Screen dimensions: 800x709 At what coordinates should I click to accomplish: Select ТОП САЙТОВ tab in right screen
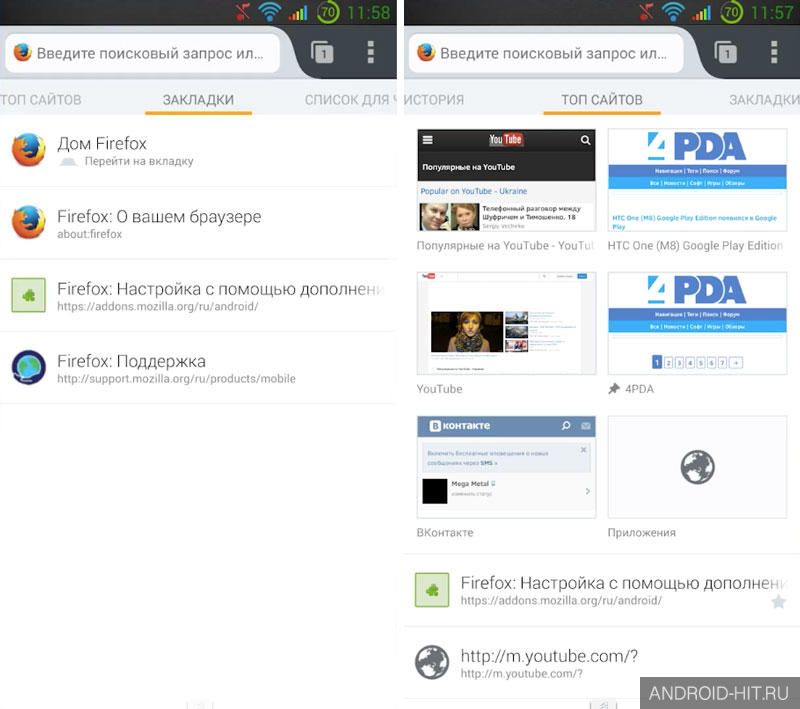tap(602, 99)
